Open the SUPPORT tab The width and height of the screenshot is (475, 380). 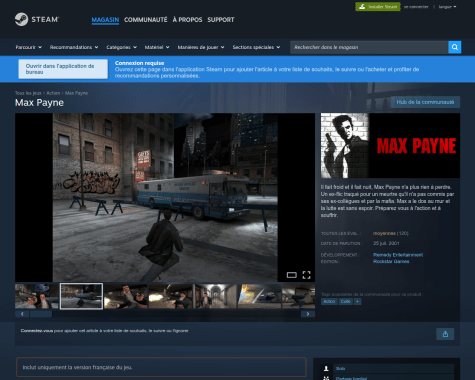(221, 20)
